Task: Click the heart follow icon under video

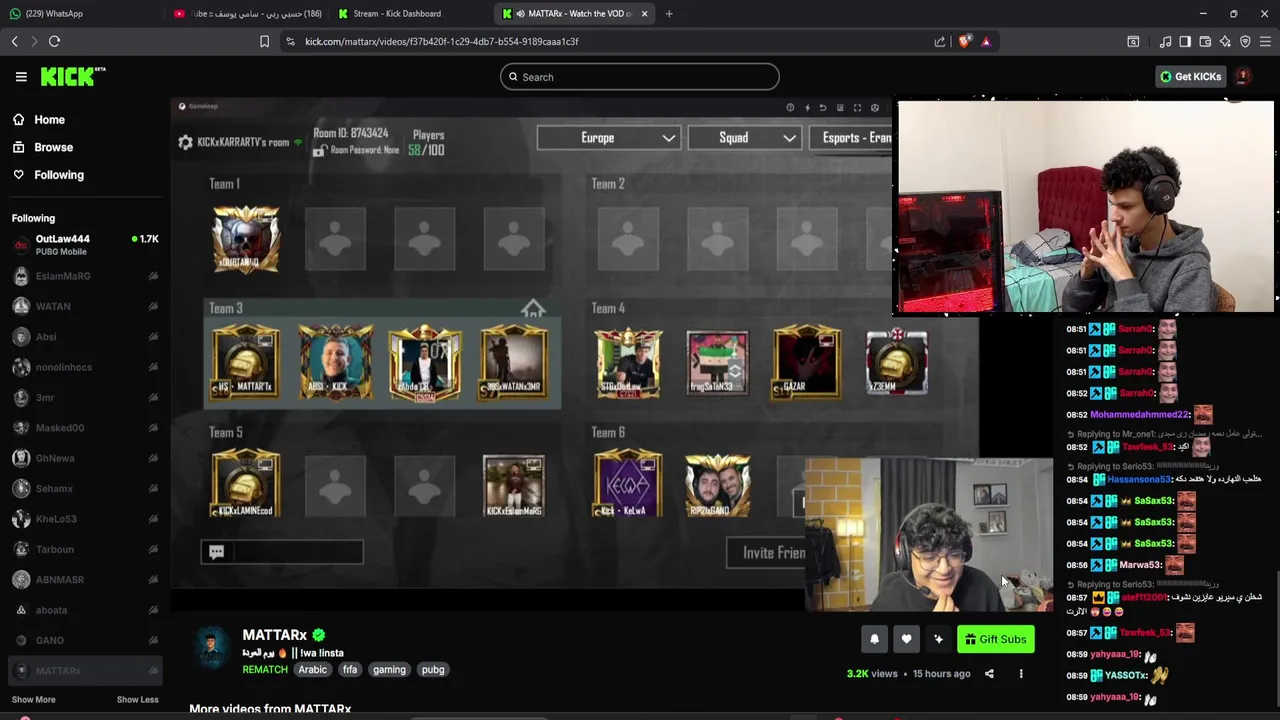Action: [906, 639]
